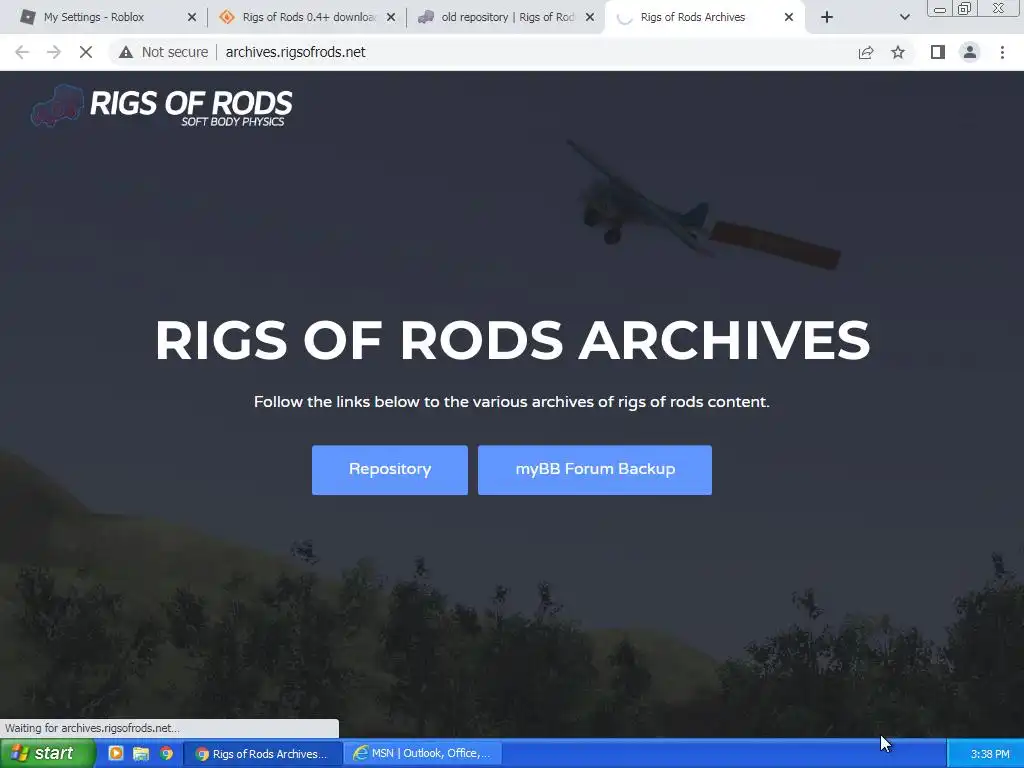Close the Rigs of Rods Archives tab
The height and width of the screenshot is (768, 1024).
pos(788,18)
